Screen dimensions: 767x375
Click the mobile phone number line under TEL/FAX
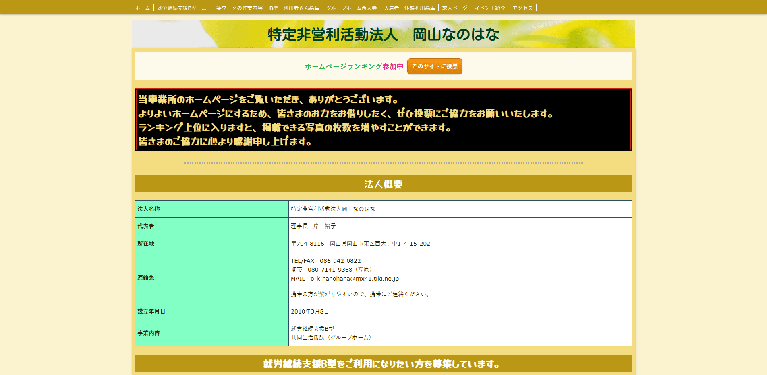(x=331, y=269)
